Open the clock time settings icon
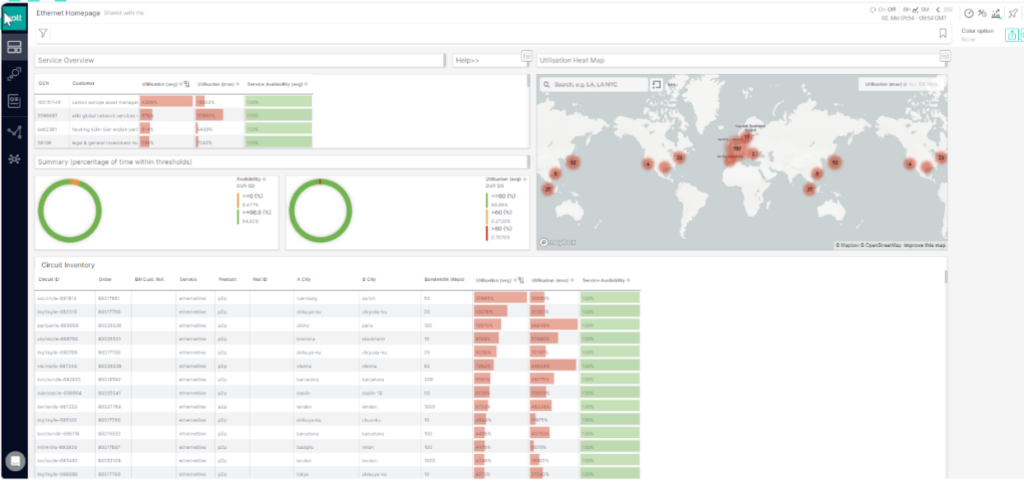The image size is (1024, 481). pos(968,13)
